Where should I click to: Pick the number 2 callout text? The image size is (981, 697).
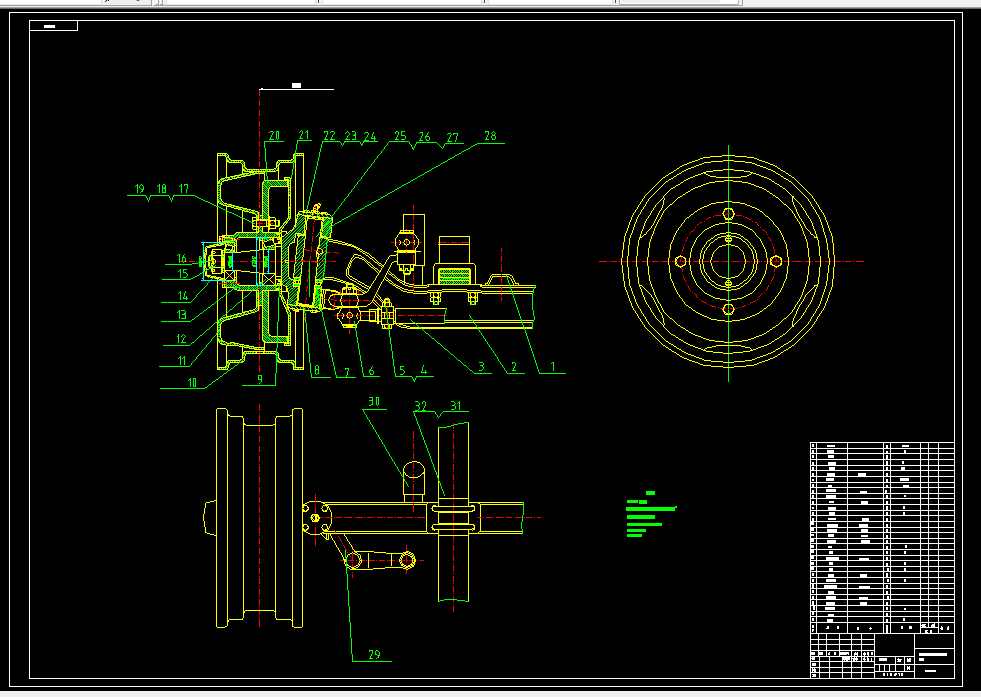click(x=514, y=367)
